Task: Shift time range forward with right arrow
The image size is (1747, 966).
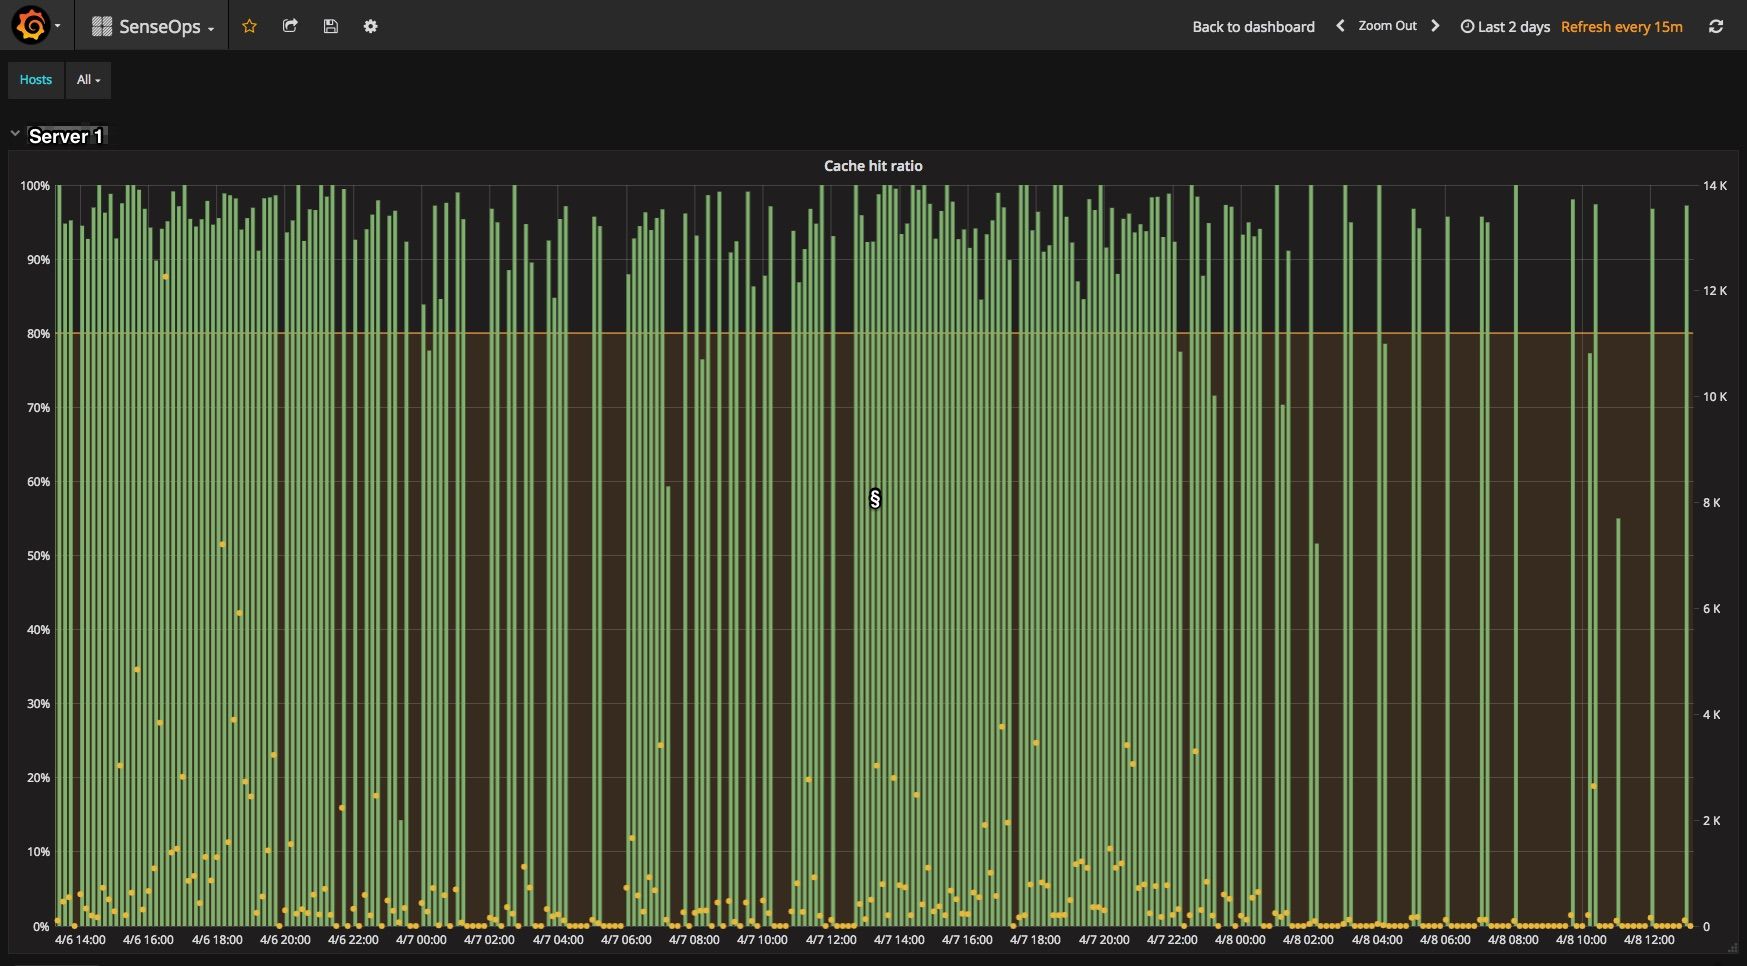Action: click(1435, 26)
